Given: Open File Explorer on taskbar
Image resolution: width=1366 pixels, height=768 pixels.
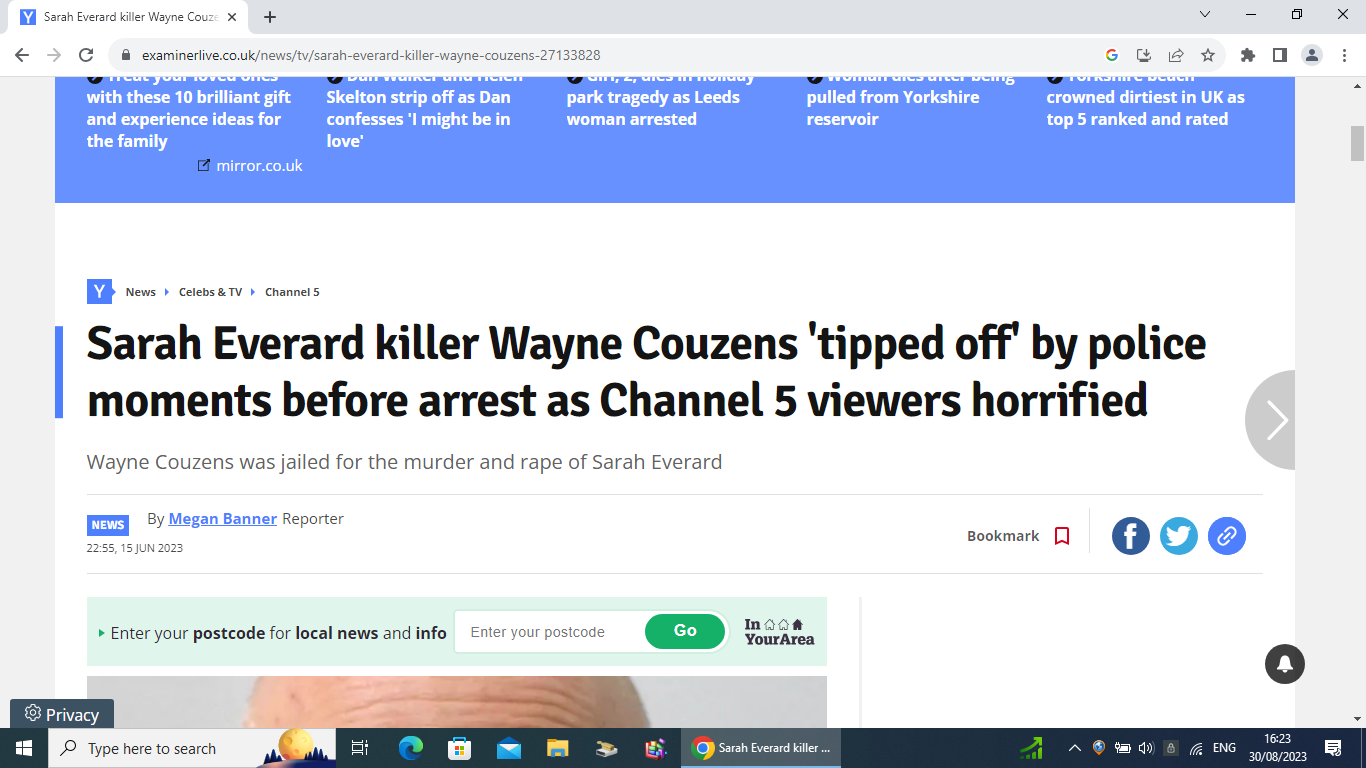Looking at the screenshot, I should (557, 748).
